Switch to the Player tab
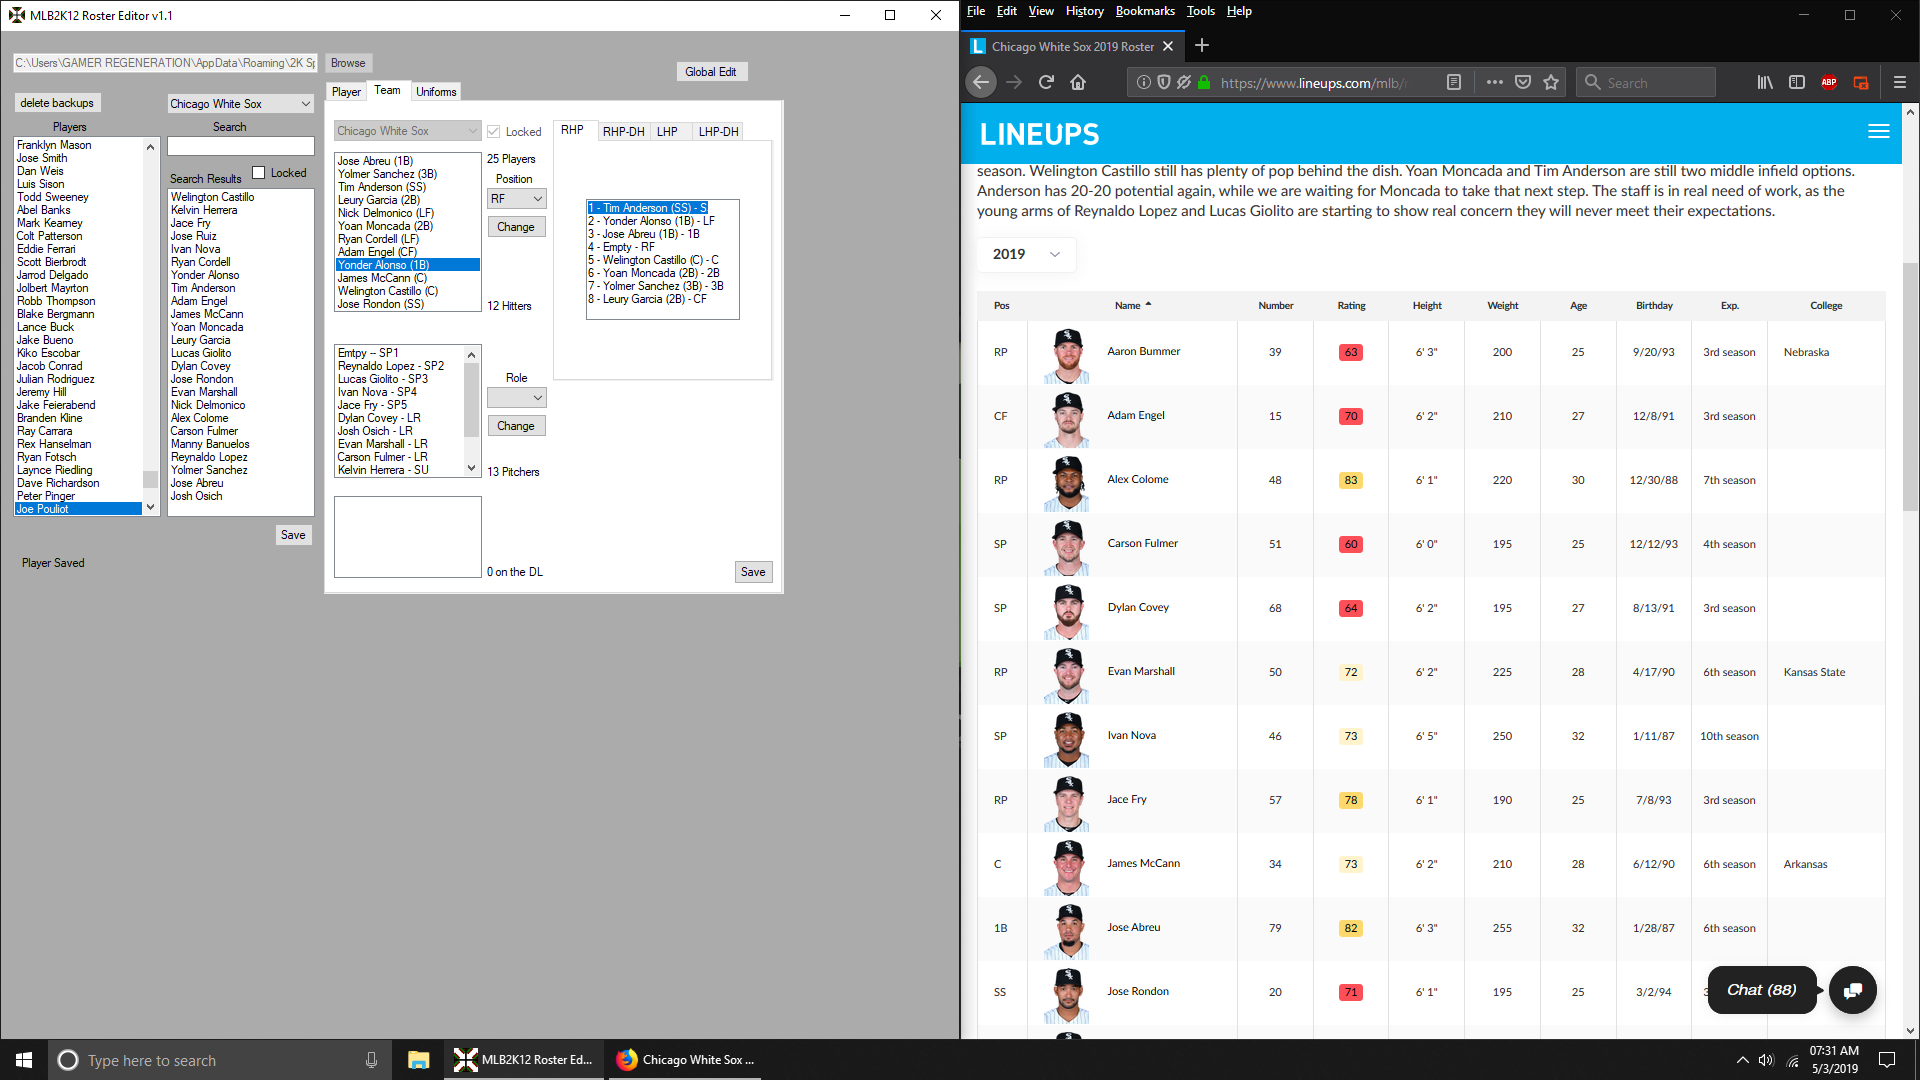This screenshot has width=1920, height=1080. (x=346, y=92)
